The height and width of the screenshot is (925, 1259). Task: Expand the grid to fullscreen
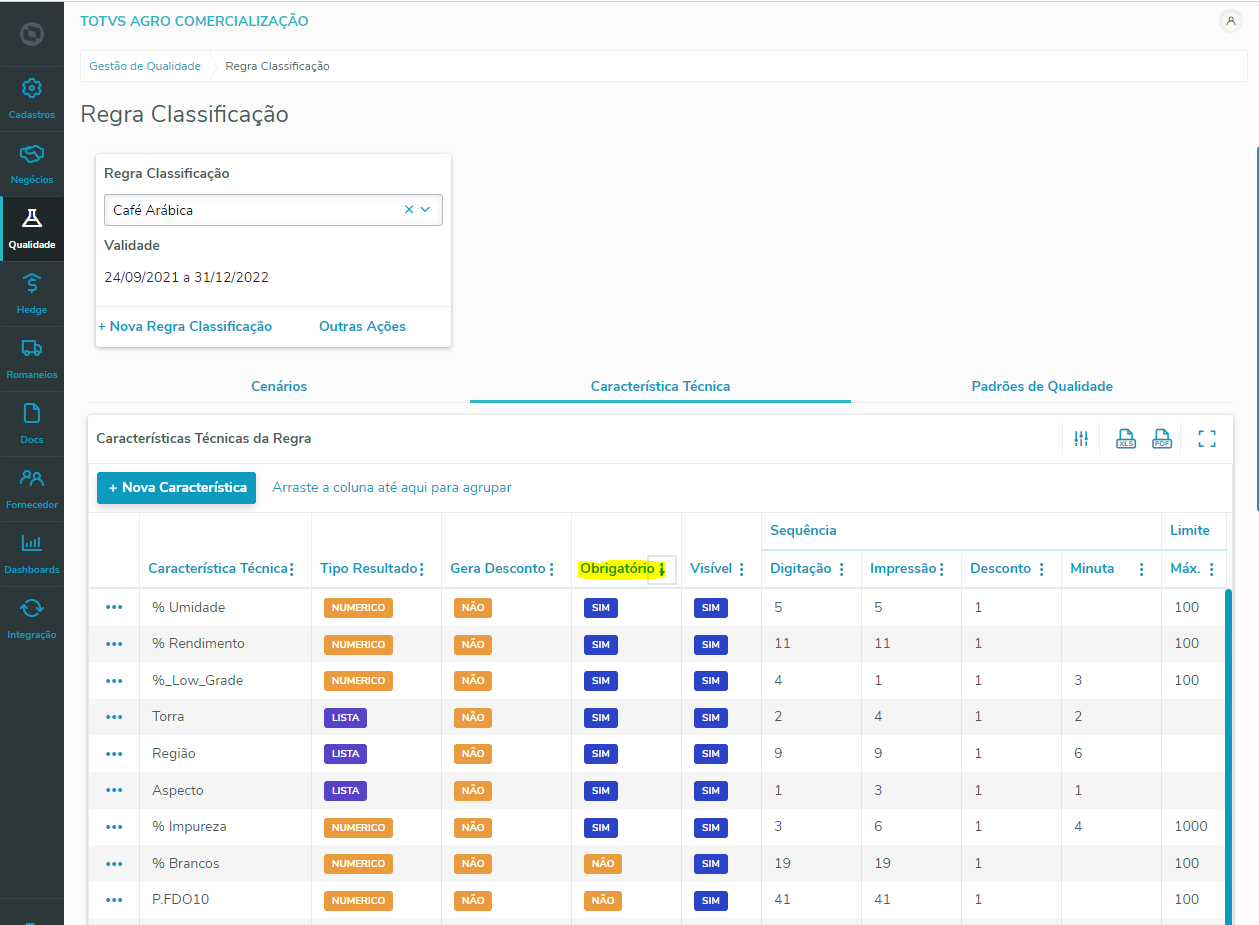[1207, 438]
